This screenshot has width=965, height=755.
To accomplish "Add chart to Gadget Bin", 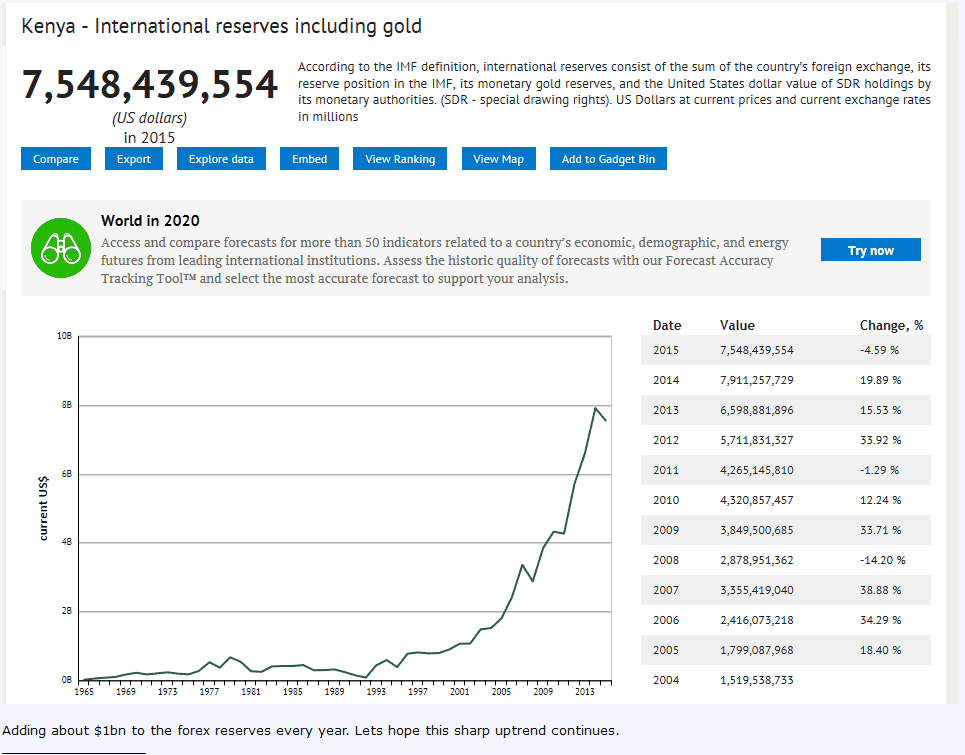I will click(x=608, y=159).
